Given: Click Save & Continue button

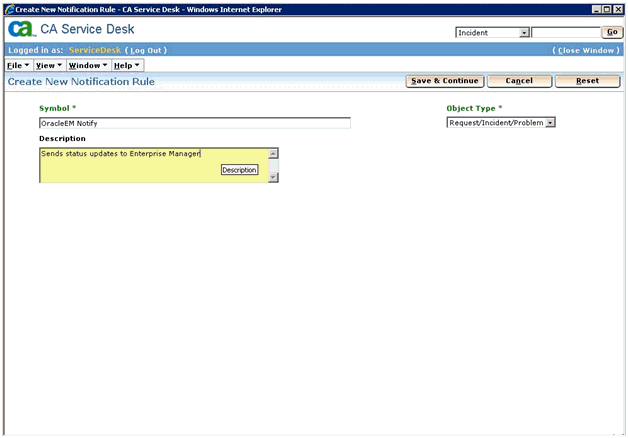Looking at the screenshot, I should 445,81.
